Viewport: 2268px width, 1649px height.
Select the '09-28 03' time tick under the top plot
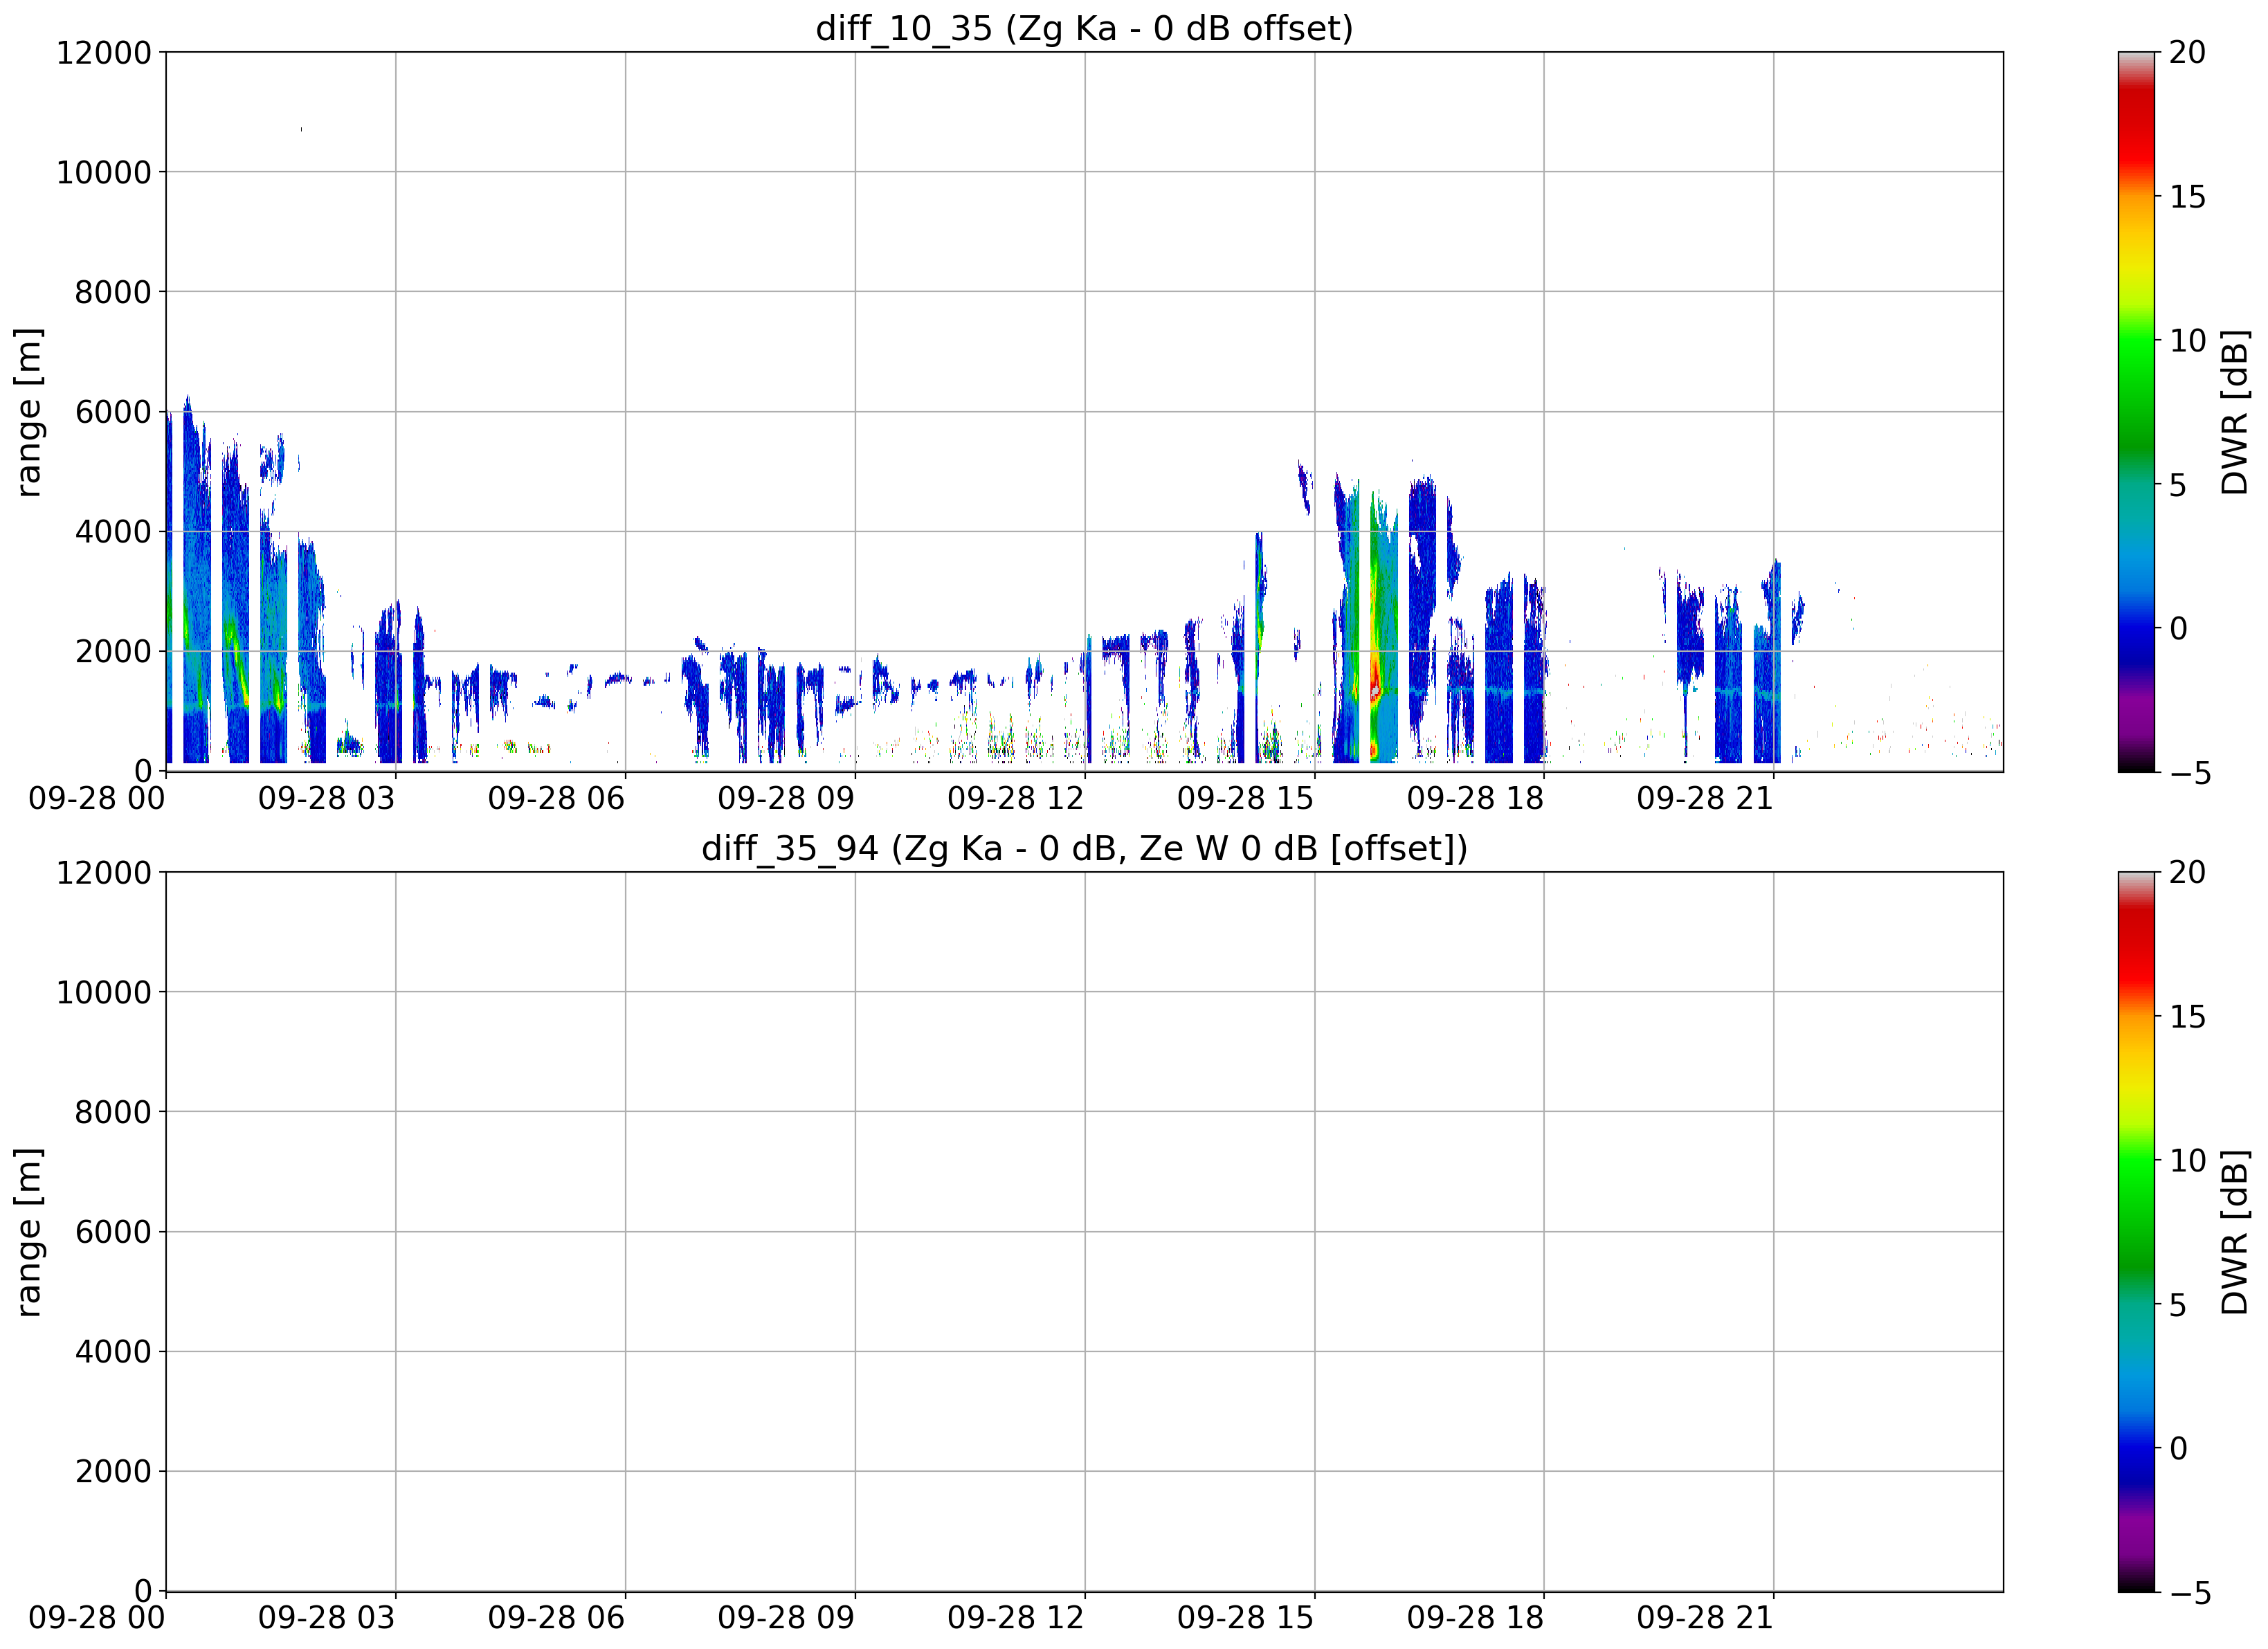tap(327, 798)
